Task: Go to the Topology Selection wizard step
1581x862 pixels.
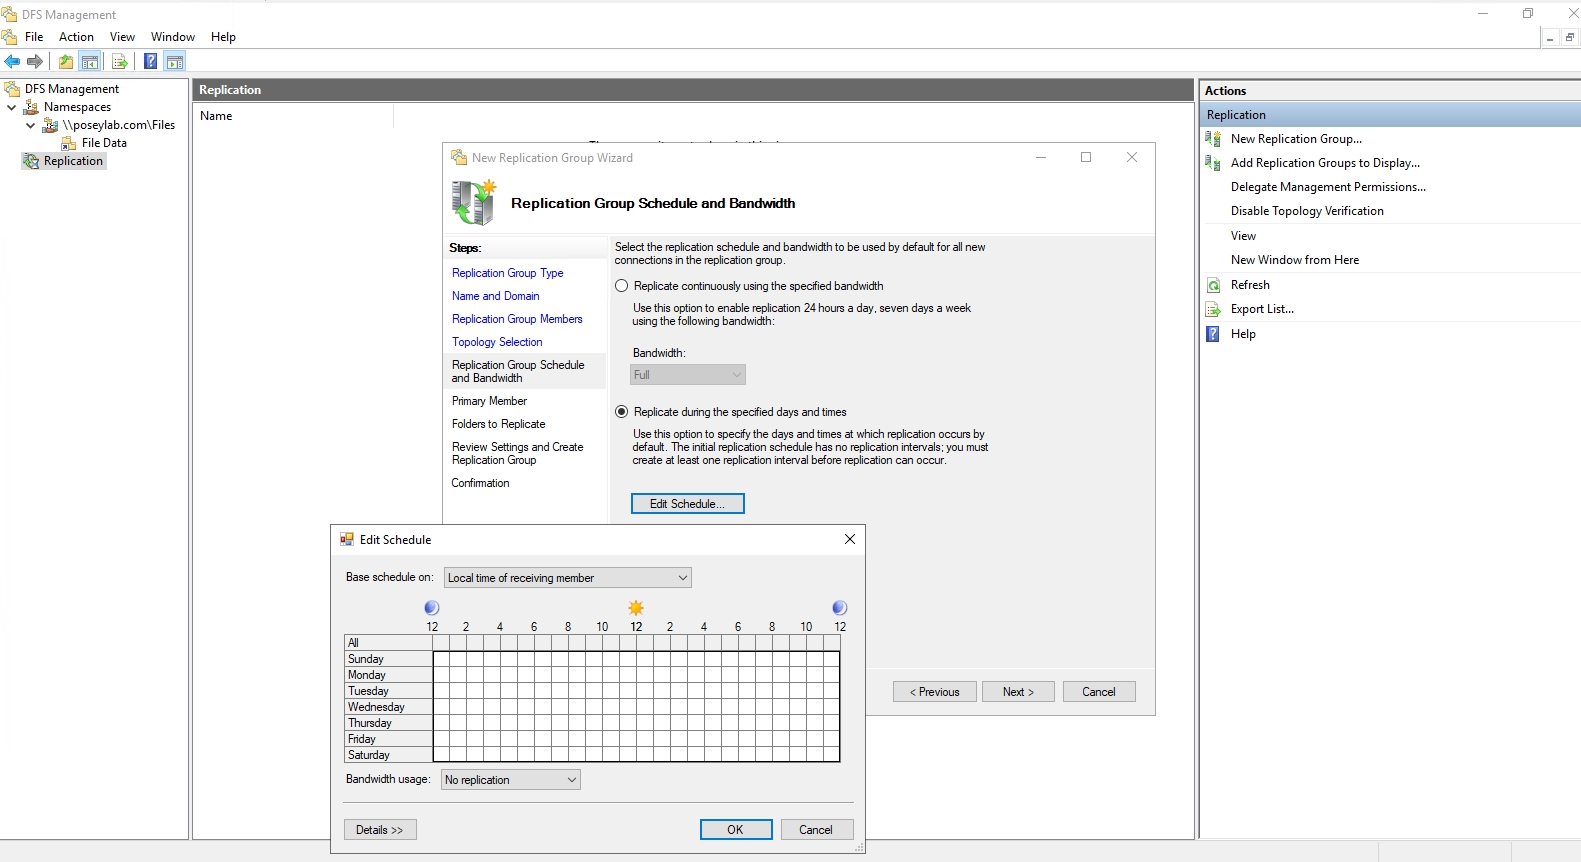Action: [x=497, y=342]
